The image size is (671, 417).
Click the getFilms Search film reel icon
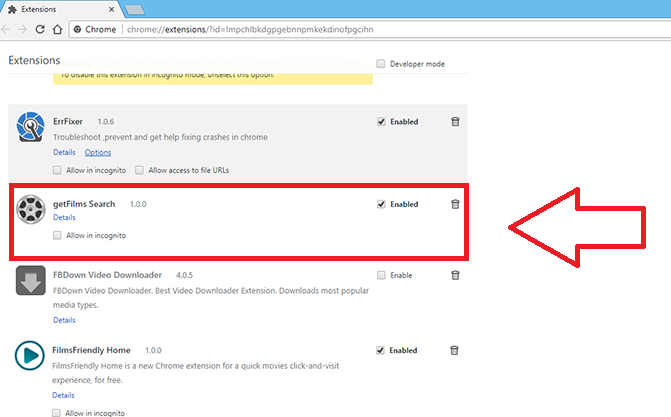(30, 209)
